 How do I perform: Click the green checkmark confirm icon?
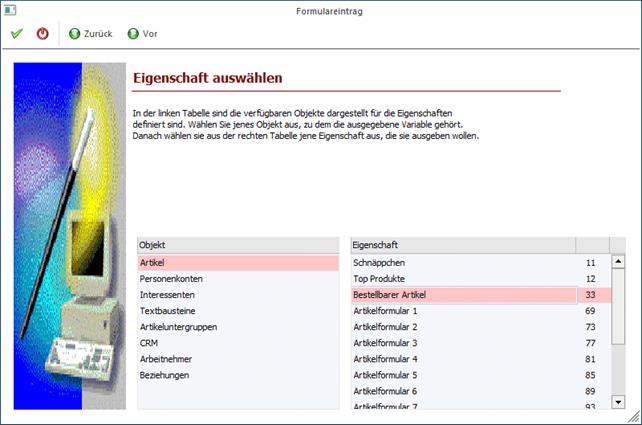[x=17, y=34]
